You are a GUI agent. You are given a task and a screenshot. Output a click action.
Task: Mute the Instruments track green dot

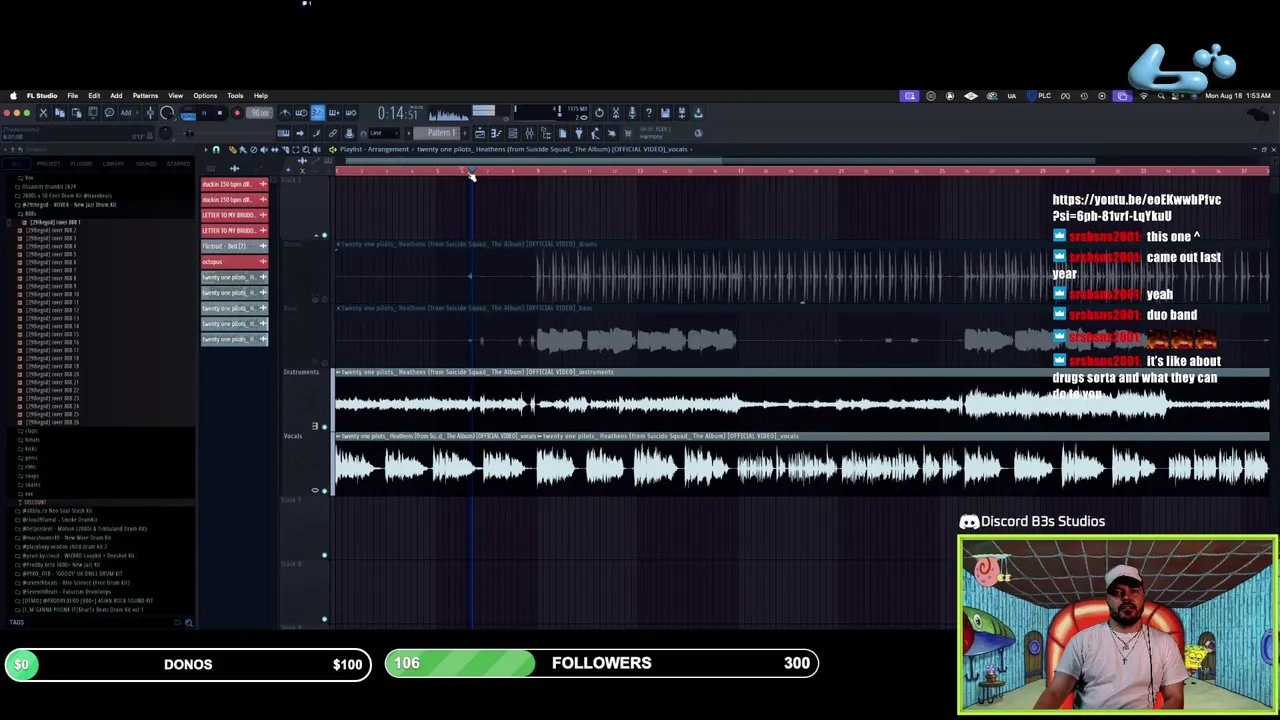324,426
